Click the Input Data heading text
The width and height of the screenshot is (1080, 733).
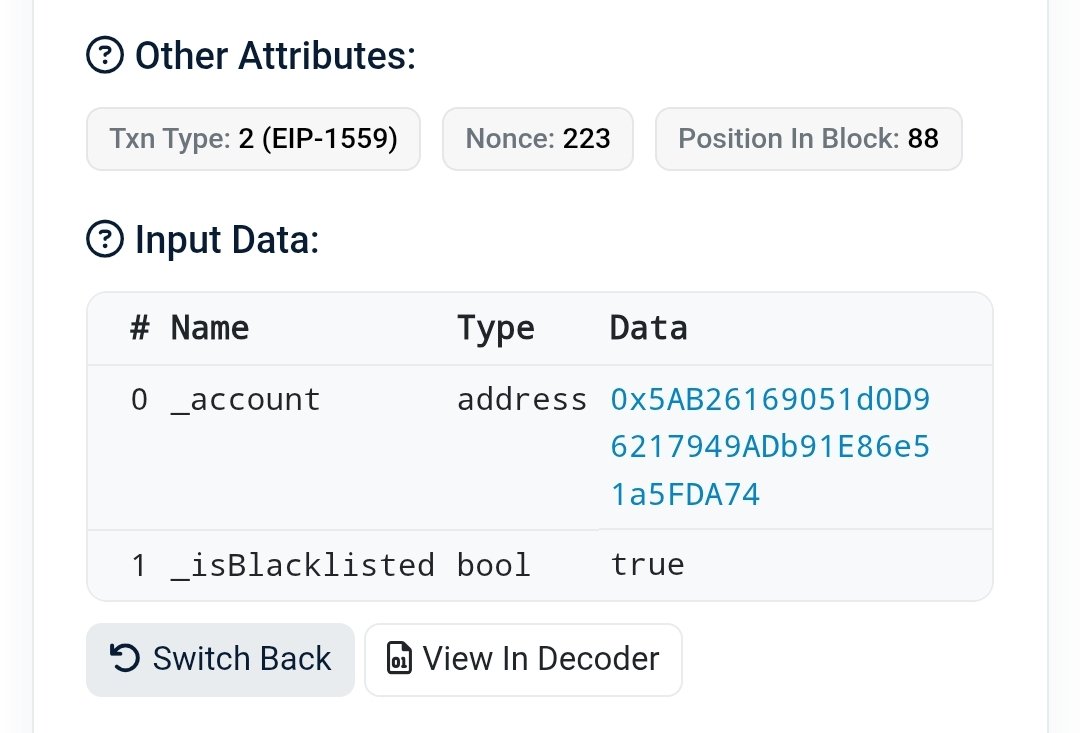(x=227, y=240)
